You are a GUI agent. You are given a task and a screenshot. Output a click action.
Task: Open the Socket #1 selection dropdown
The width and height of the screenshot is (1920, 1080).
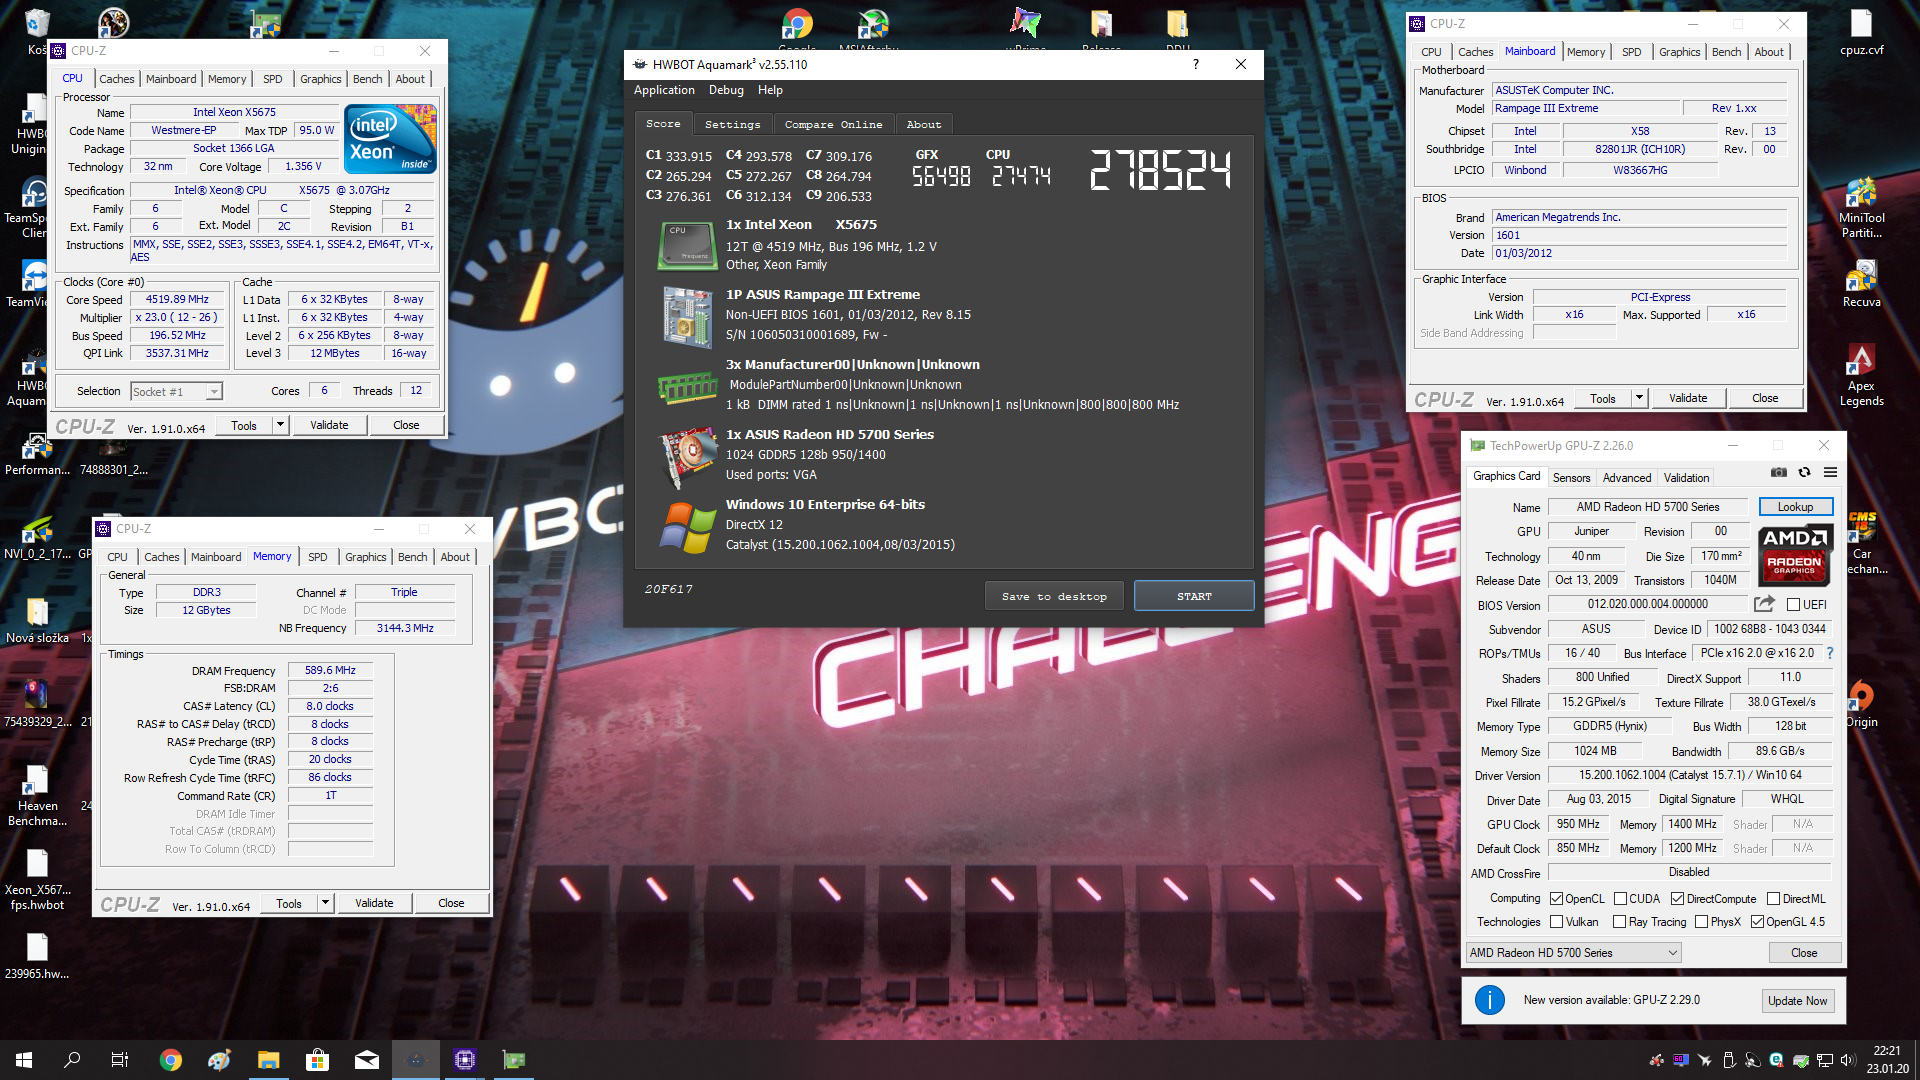tap(177, 392)
